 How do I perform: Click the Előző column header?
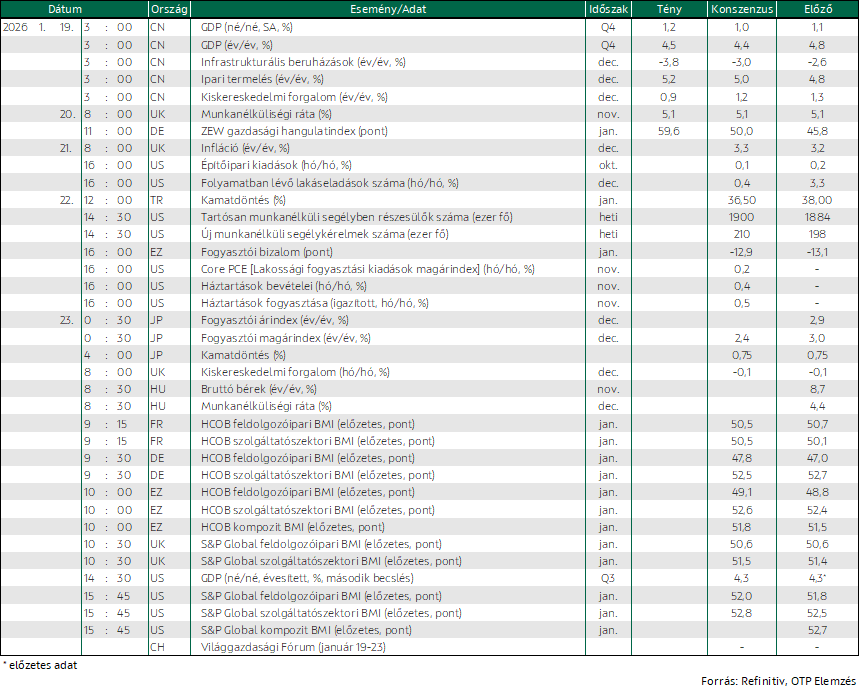(817, 9)
